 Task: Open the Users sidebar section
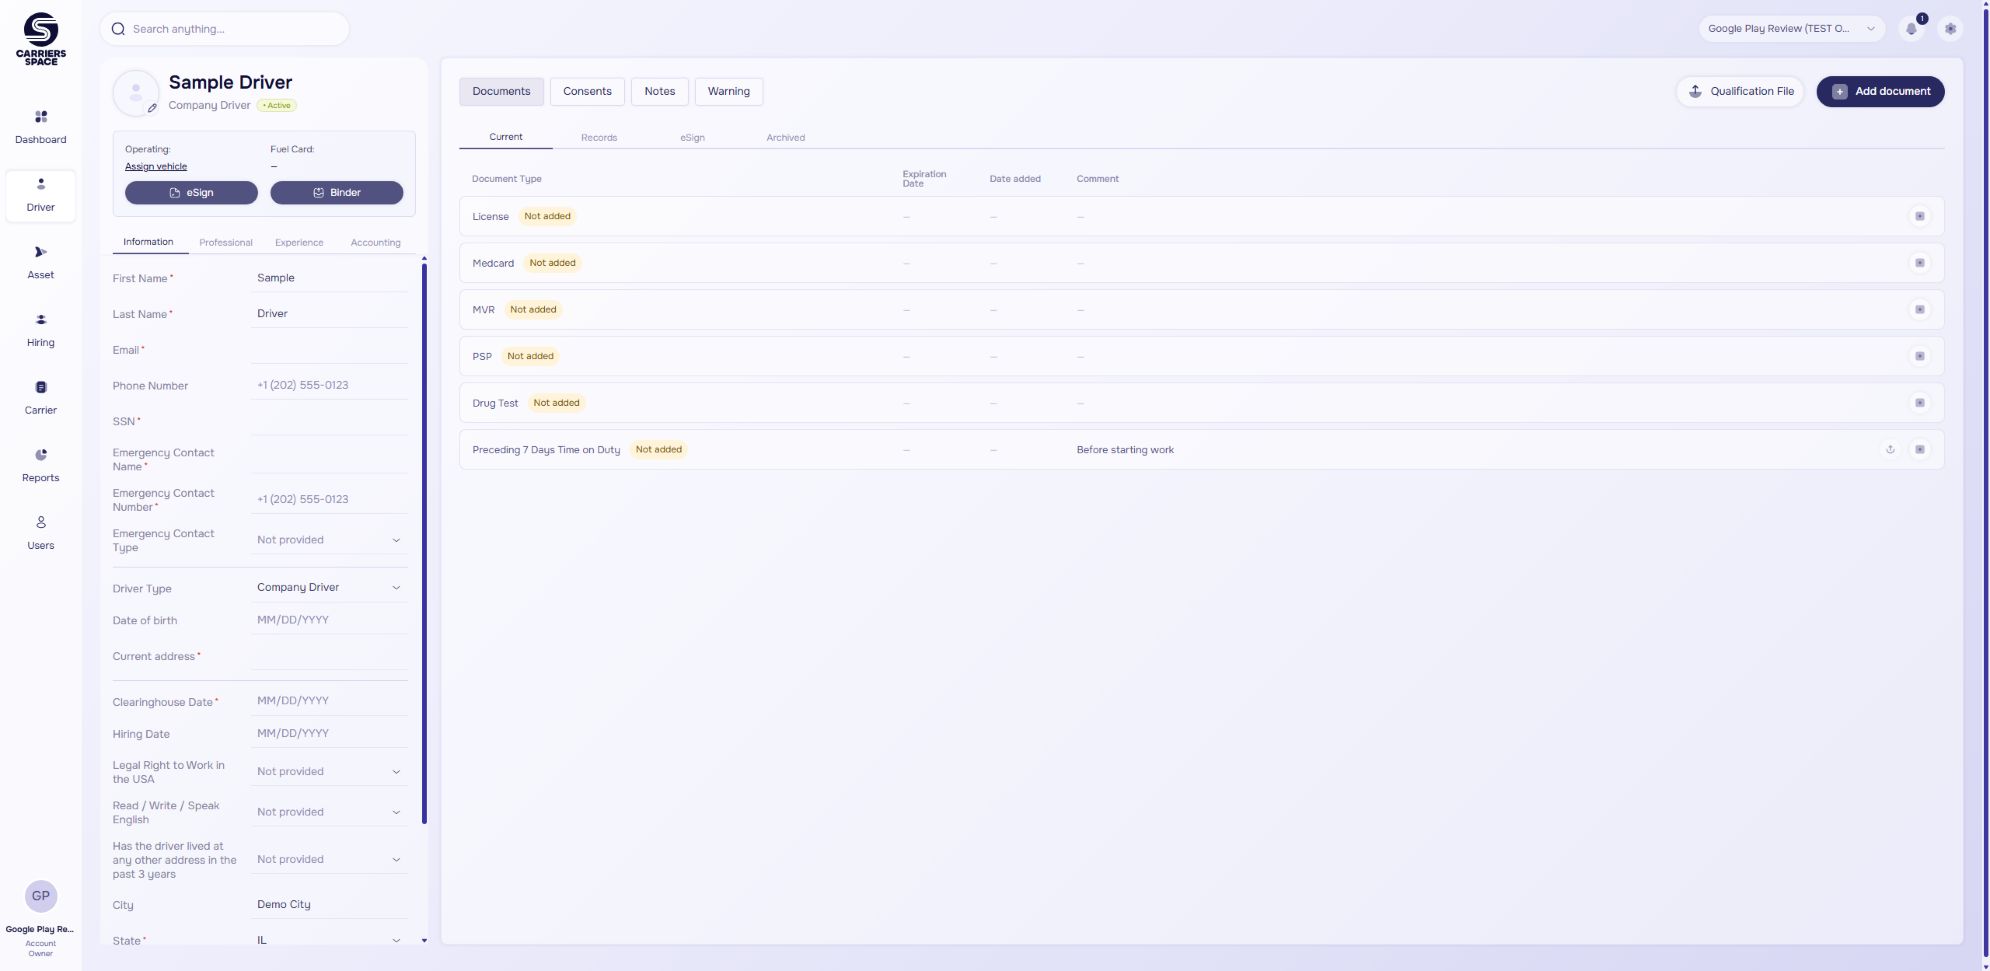coord(41,533)
